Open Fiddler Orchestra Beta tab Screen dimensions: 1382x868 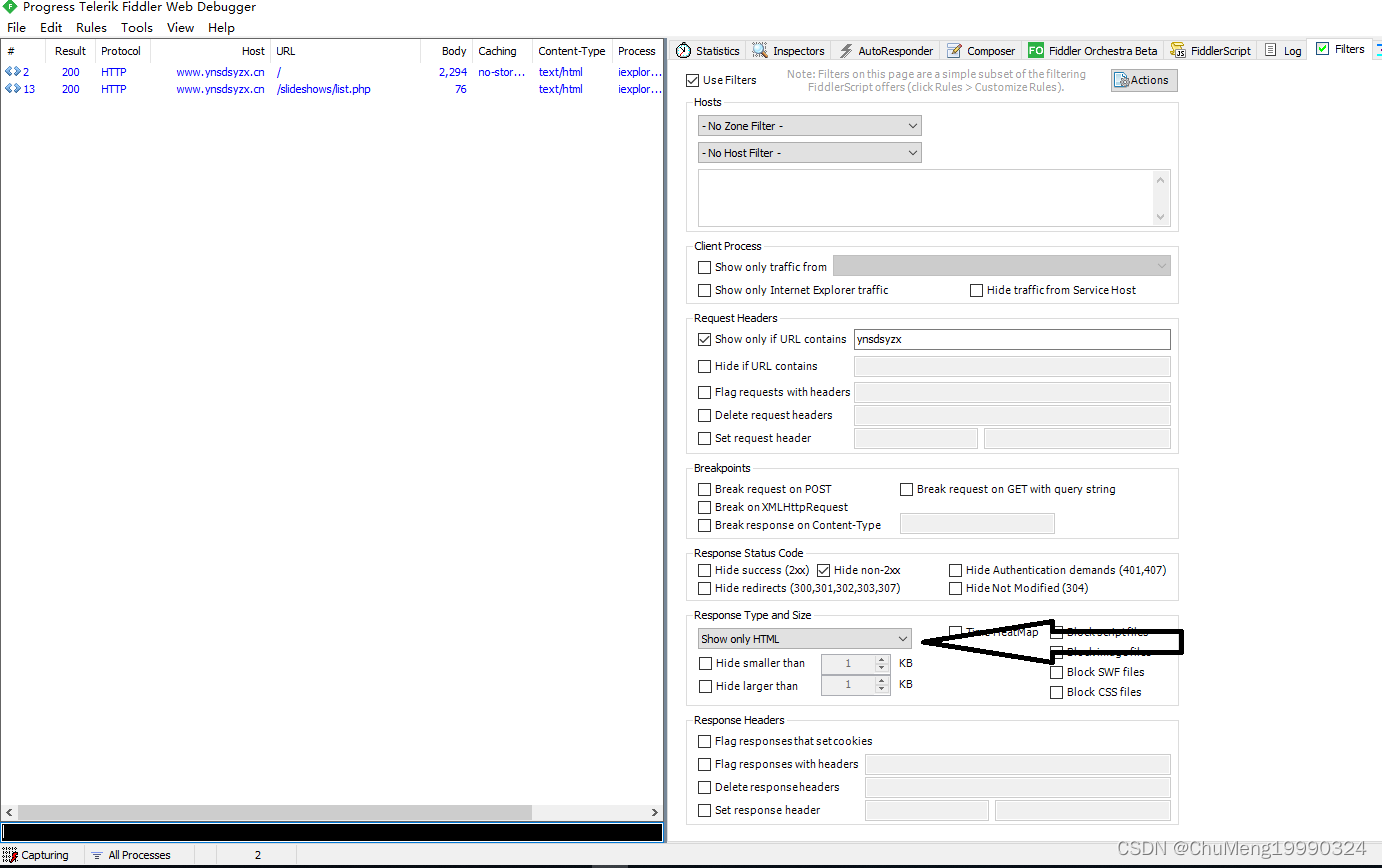pos(1093,51)
